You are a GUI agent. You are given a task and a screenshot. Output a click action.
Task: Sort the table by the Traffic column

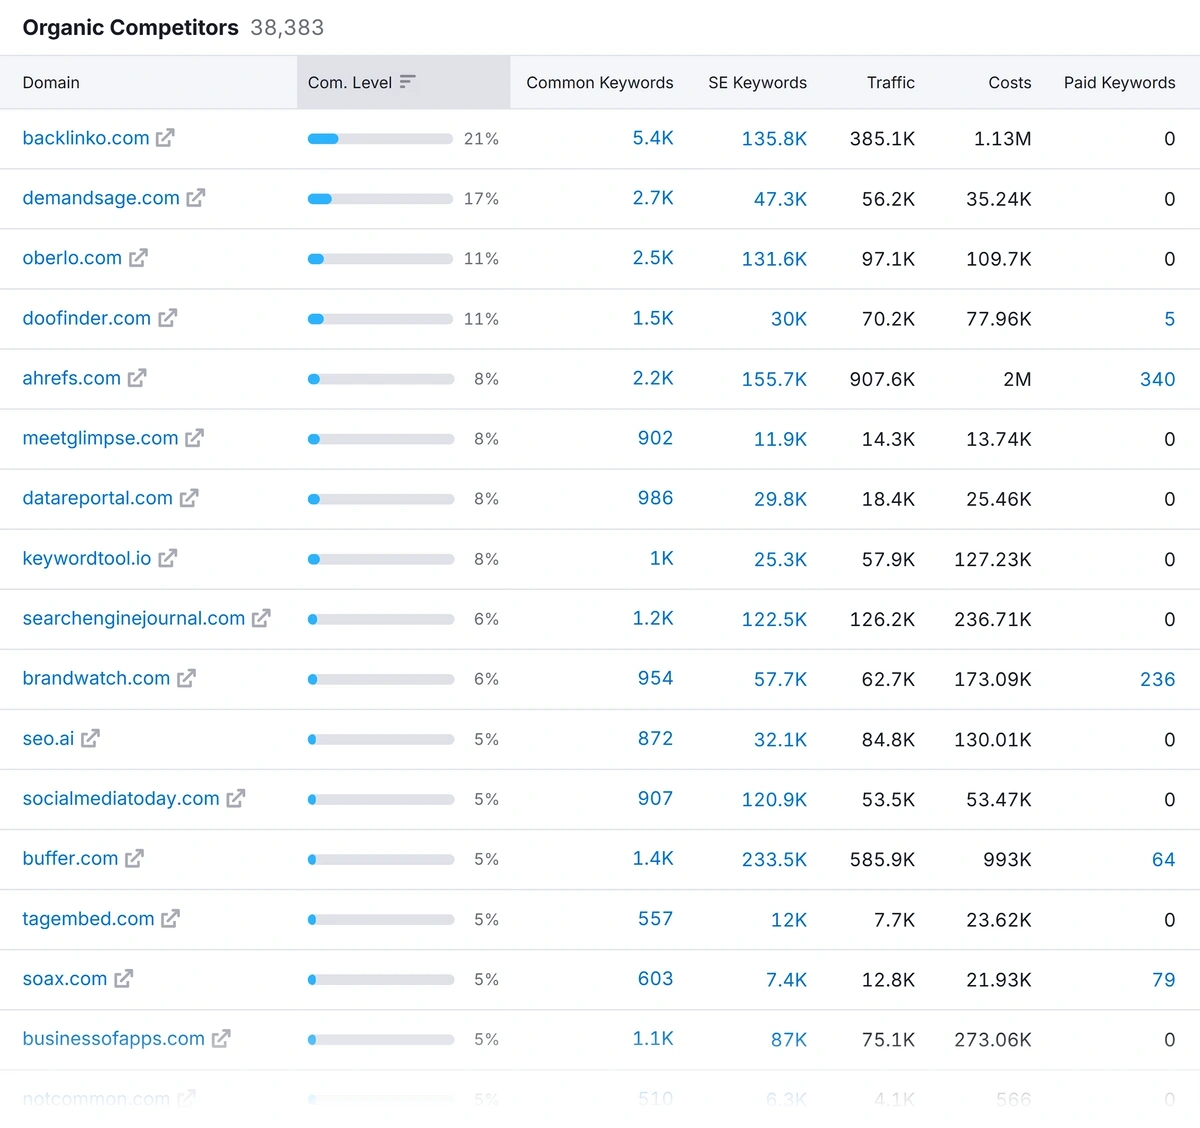point(890,82)
